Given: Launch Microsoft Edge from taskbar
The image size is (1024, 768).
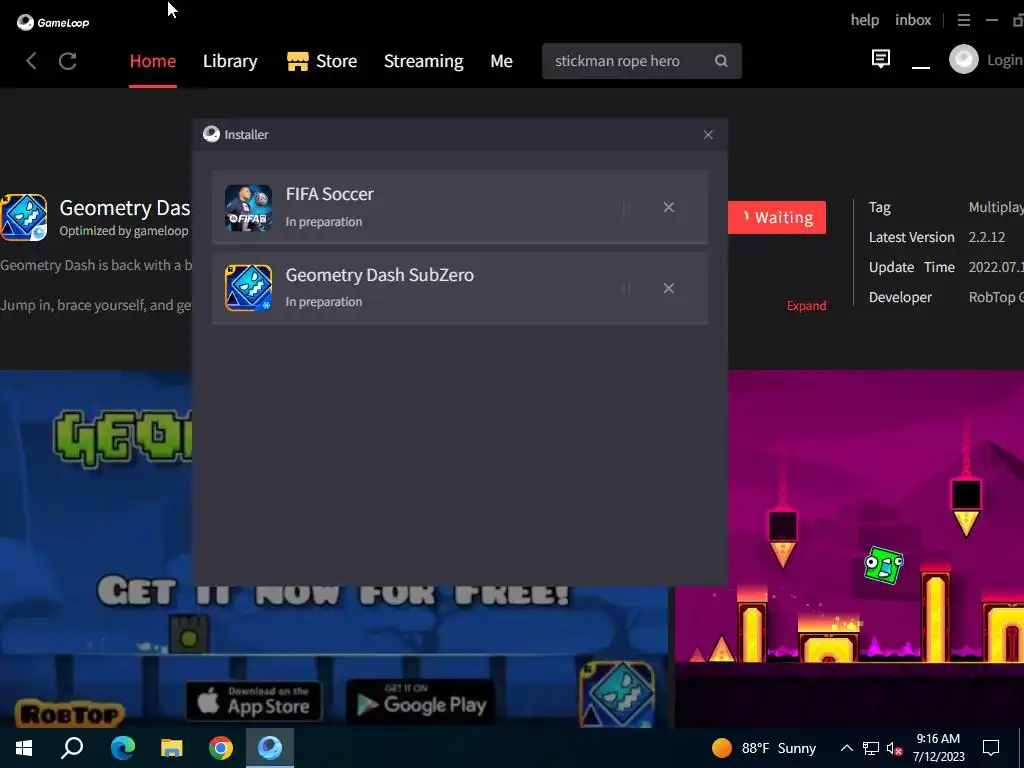Looking at the screenshot, I should tap(122, 748).
